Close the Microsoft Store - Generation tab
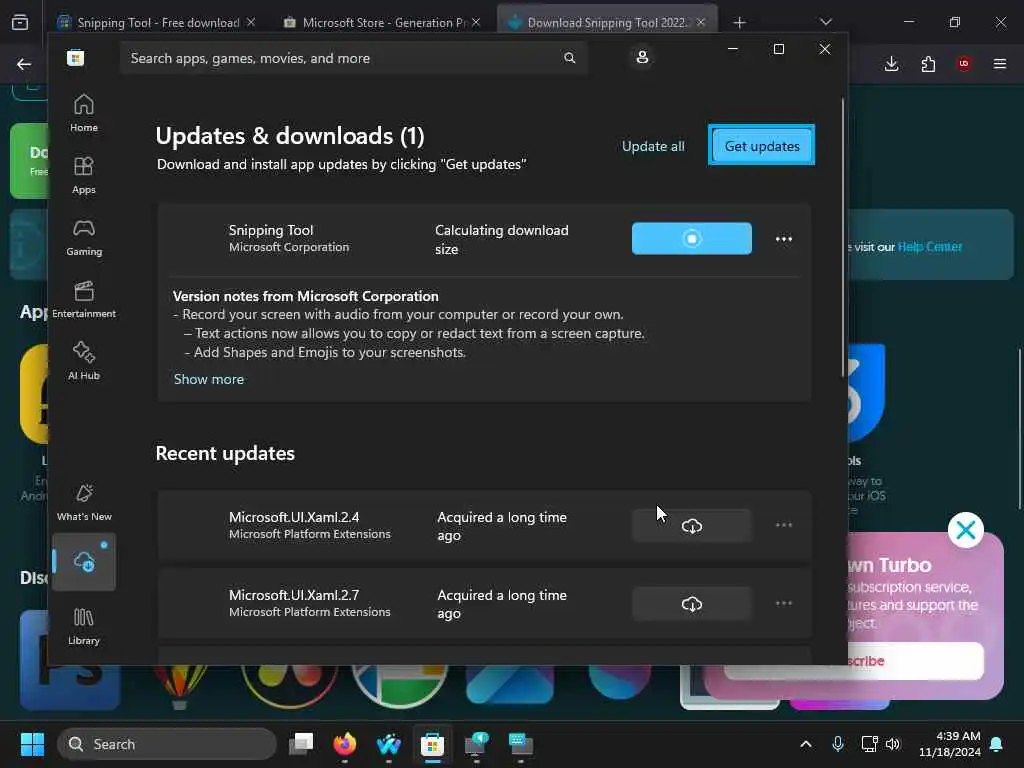 point(476,22)
